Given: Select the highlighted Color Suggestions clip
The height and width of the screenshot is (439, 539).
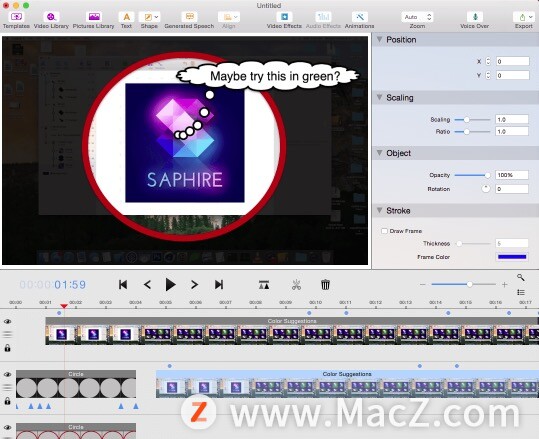Looking at the screenshot, I should [347, 384].
